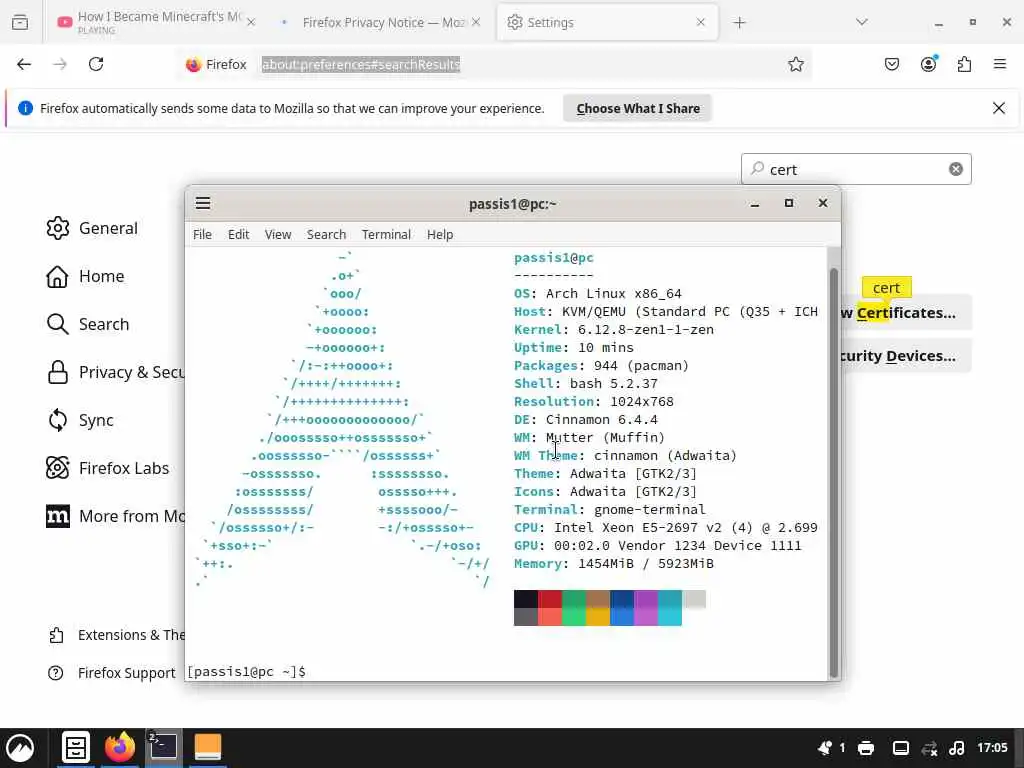The width and height of the screenshot is (1024, 768).
Task: Open the Pocket save icon
Action: pyautogui.click(x=892, y=64)
